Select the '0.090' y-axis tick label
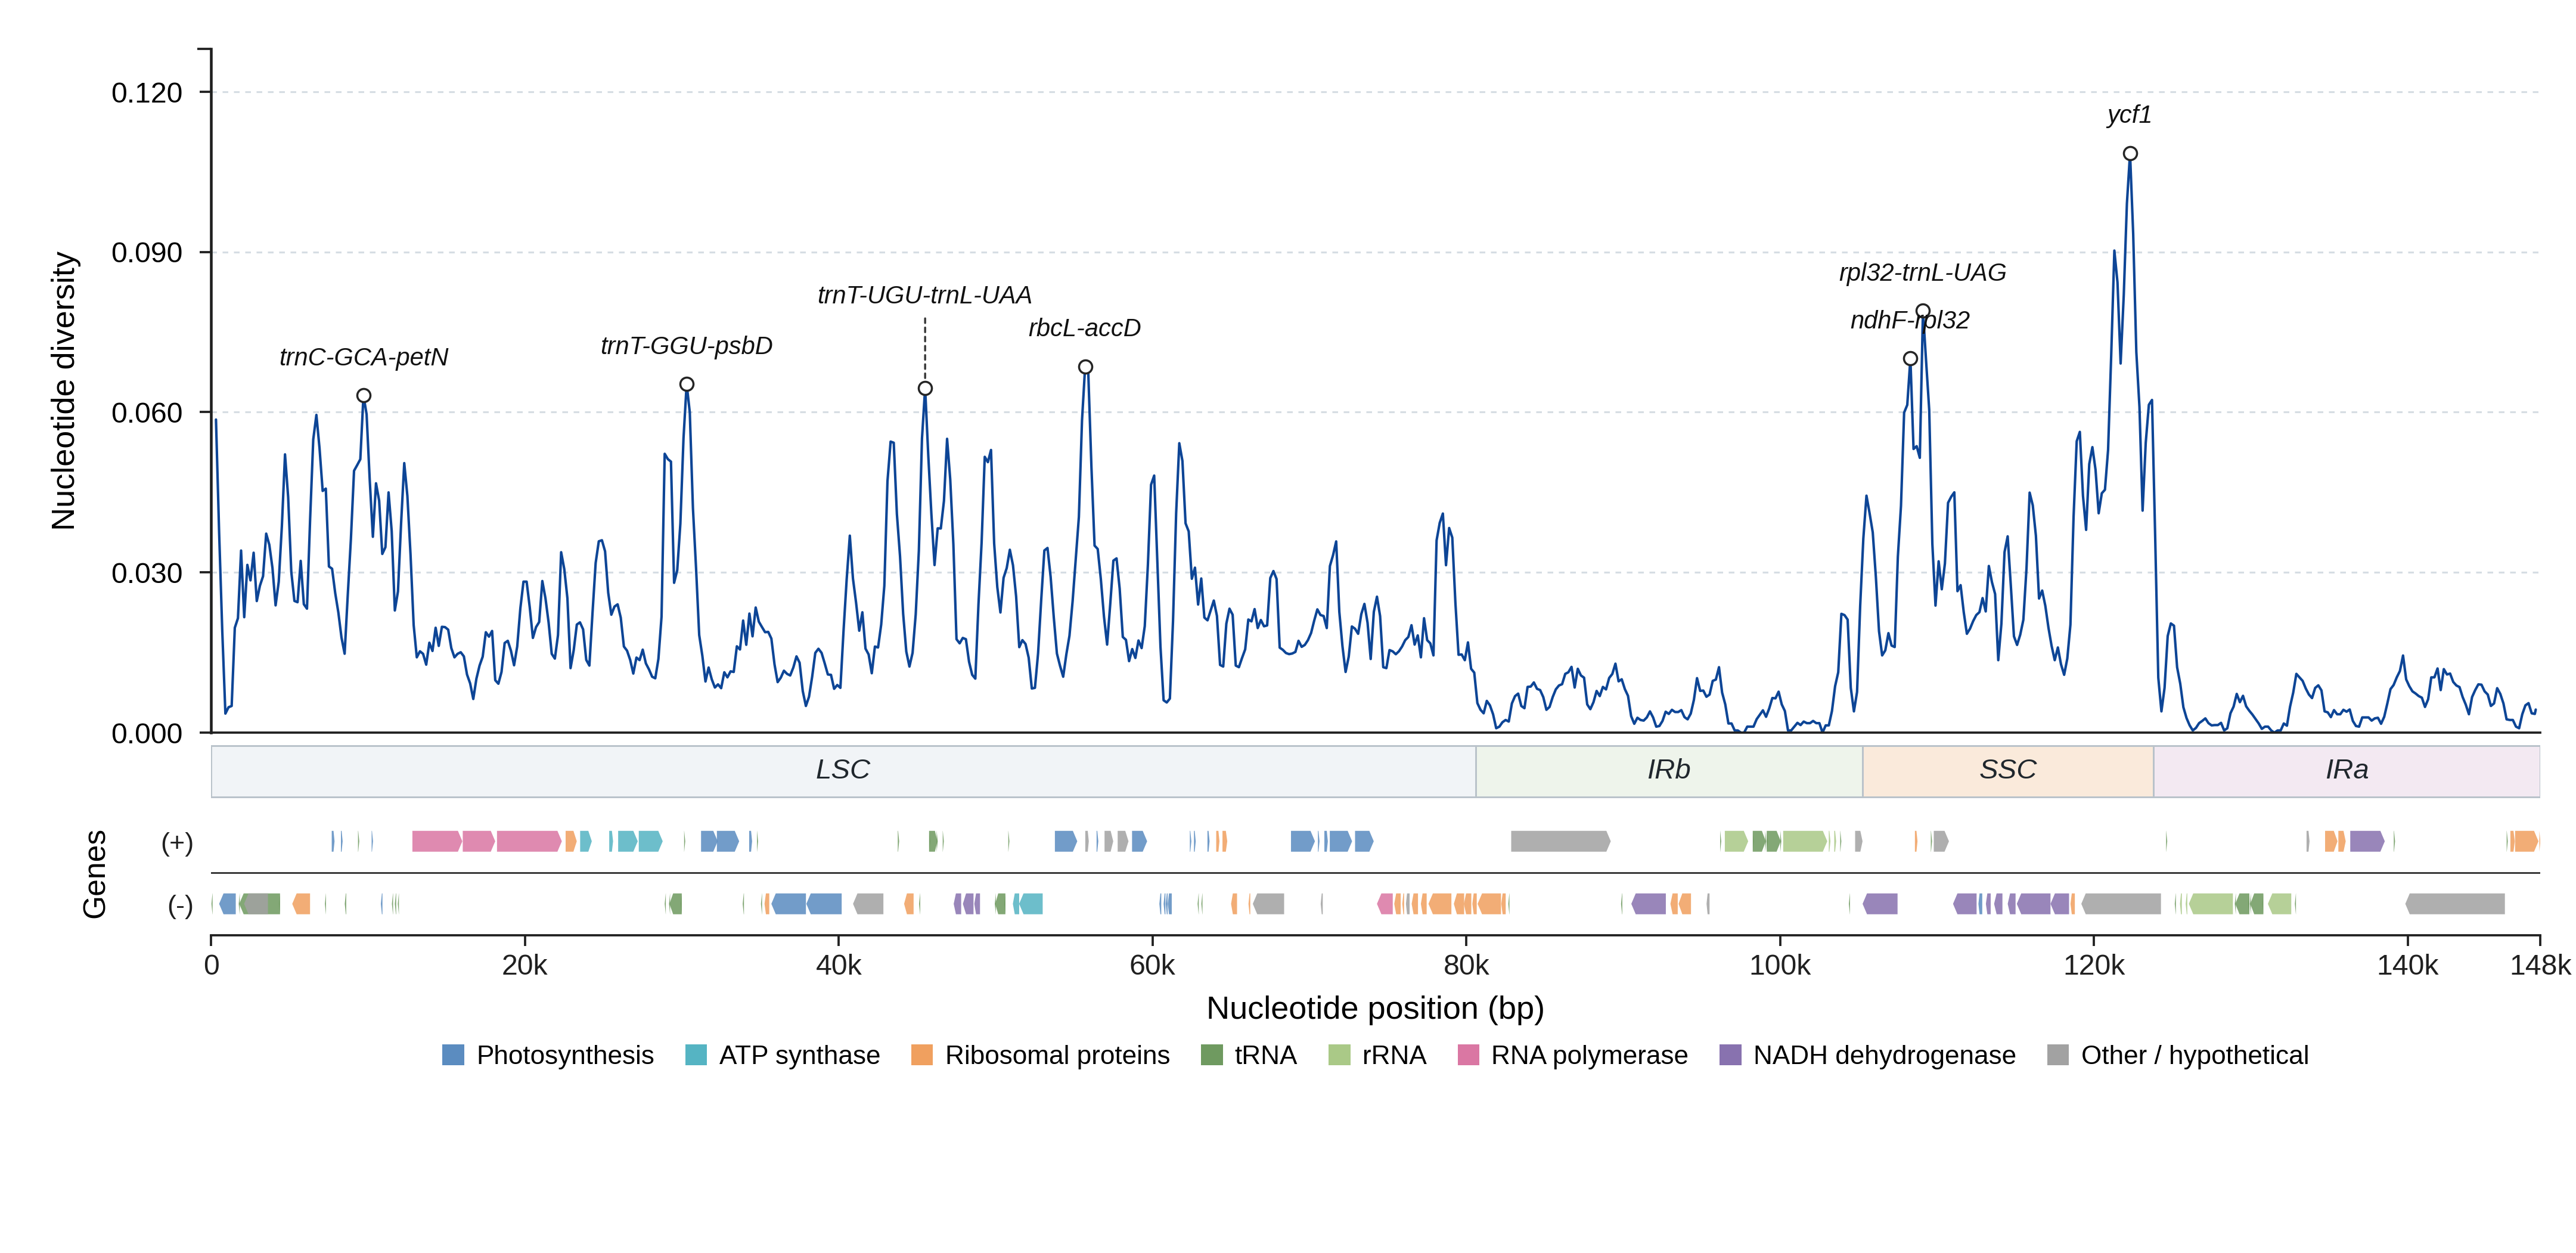 click(147, 253)
